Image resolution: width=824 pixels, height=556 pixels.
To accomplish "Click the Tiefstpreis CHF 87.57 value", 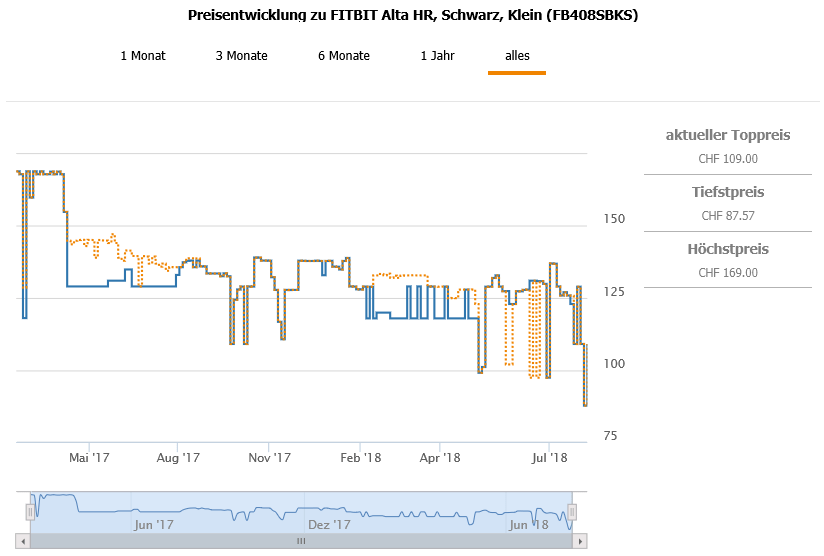I will coord(728,215).
